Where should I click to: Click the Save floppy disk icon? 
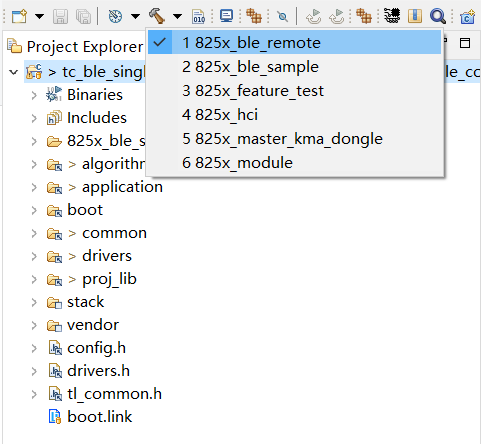60,16
